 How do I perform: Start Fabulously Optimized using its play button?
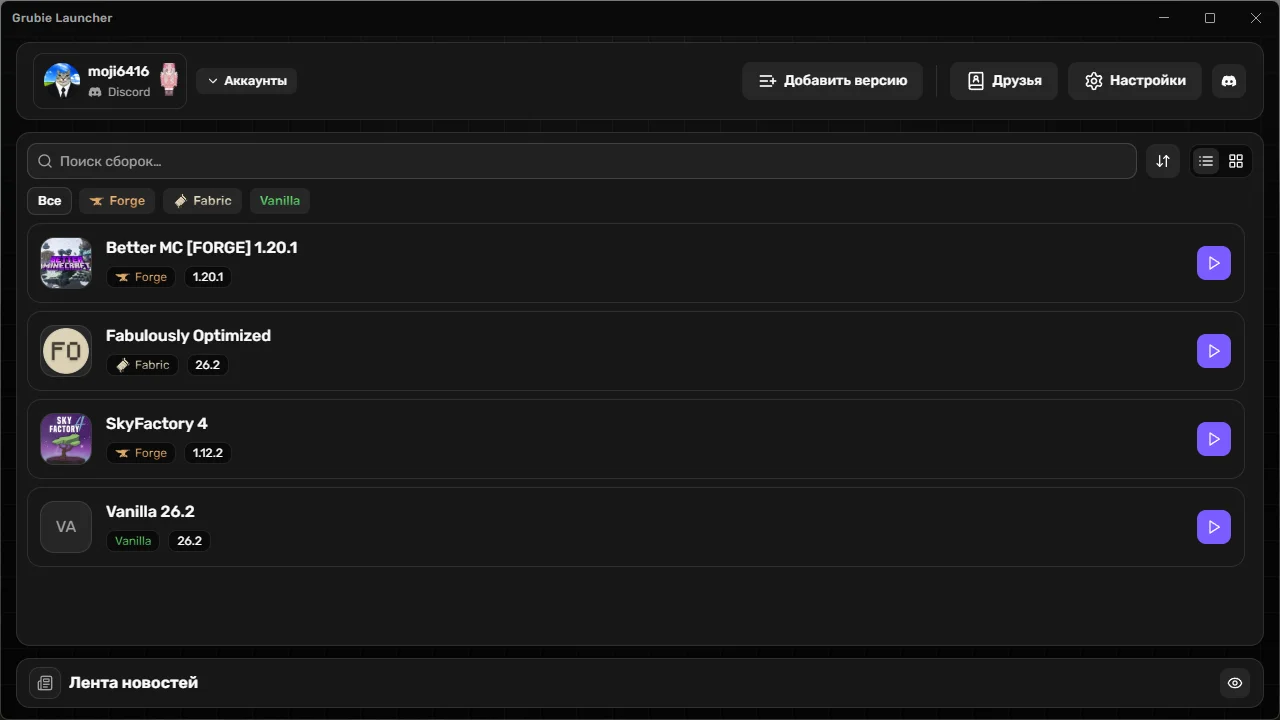coord(1213,351)
